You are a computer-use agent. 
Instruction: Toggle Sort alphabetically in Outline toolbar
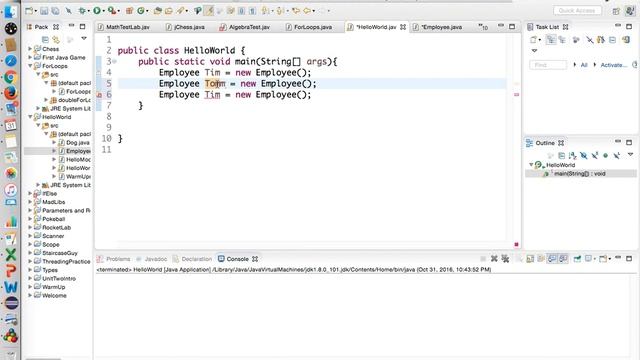pos(573,156)
